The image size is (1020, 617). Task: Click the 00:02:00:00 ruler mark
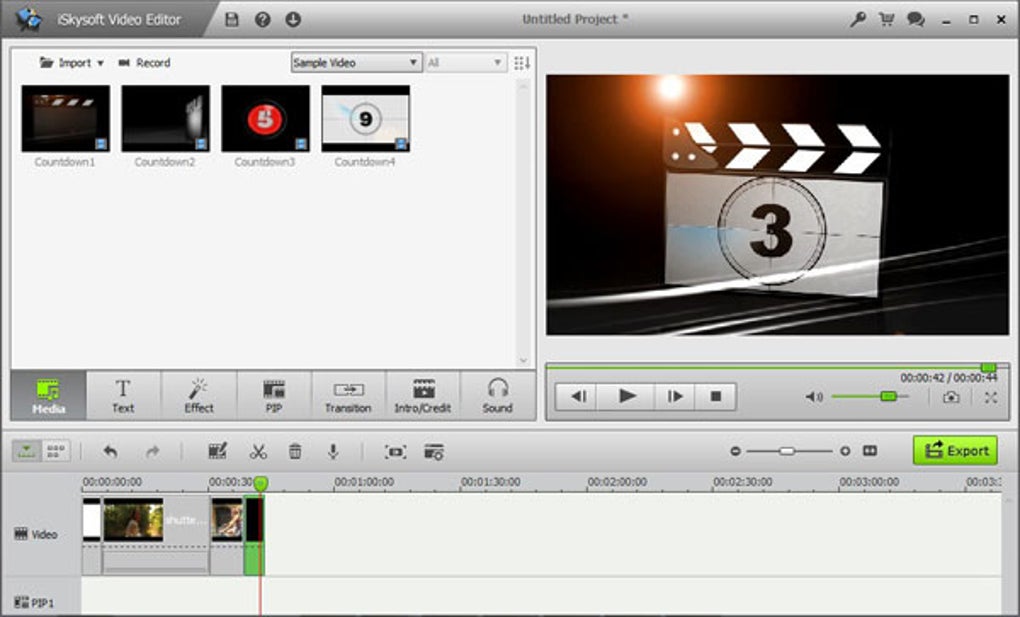[x=617, y=482]
